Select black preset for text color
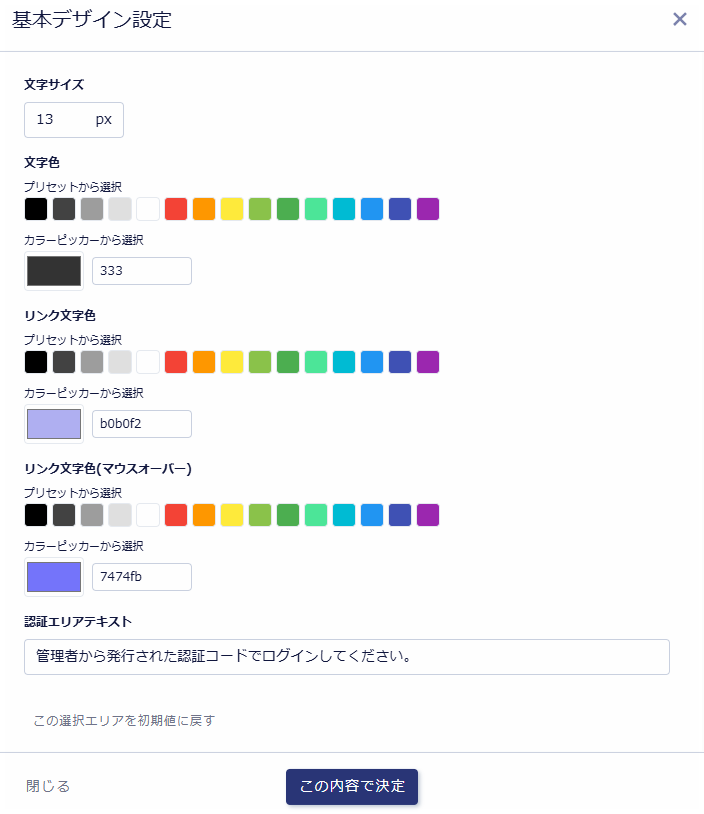Image resolution: width=704 pixels, height=814 pixels. pyautogui.click(x=36, y=209)
